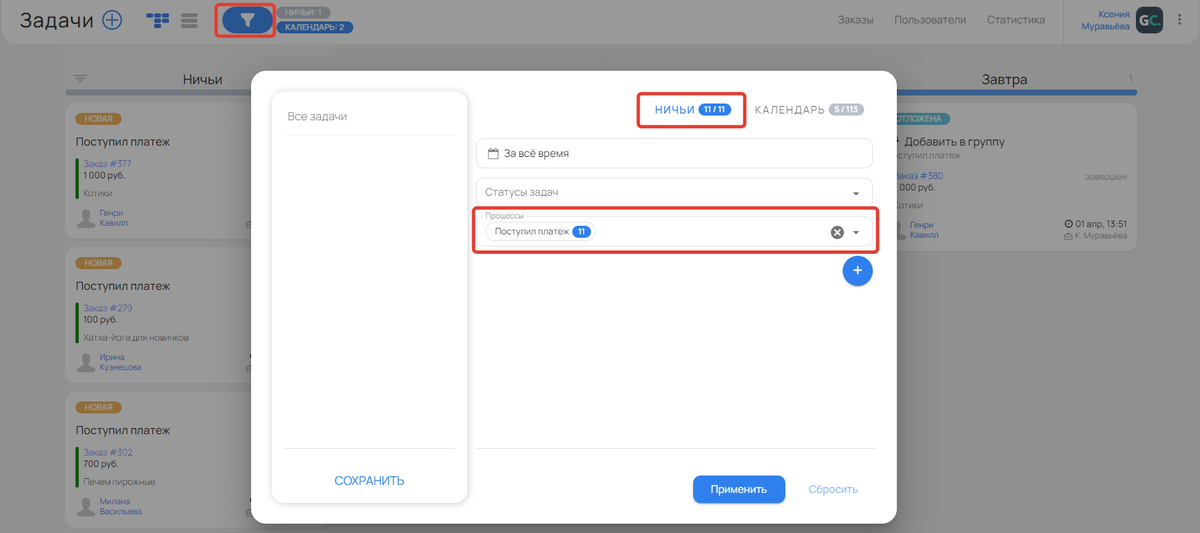Image resolution: width=1200 pixels, height=533 pixels.
Task: Open the Статистика section
Action: coord(1016,20)
